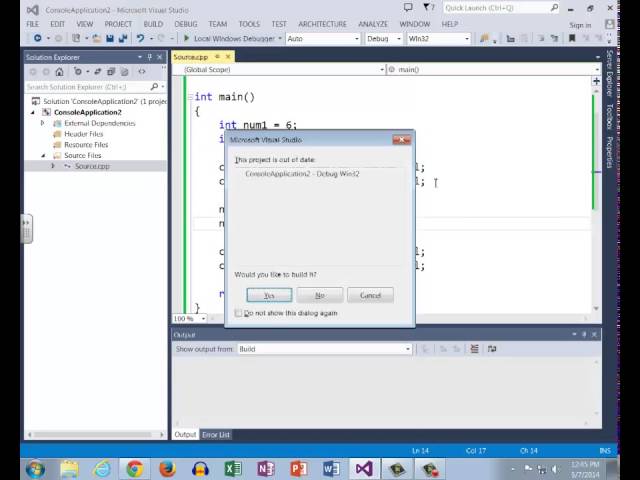Open Chrome from the taskbar

coord(135,469)
